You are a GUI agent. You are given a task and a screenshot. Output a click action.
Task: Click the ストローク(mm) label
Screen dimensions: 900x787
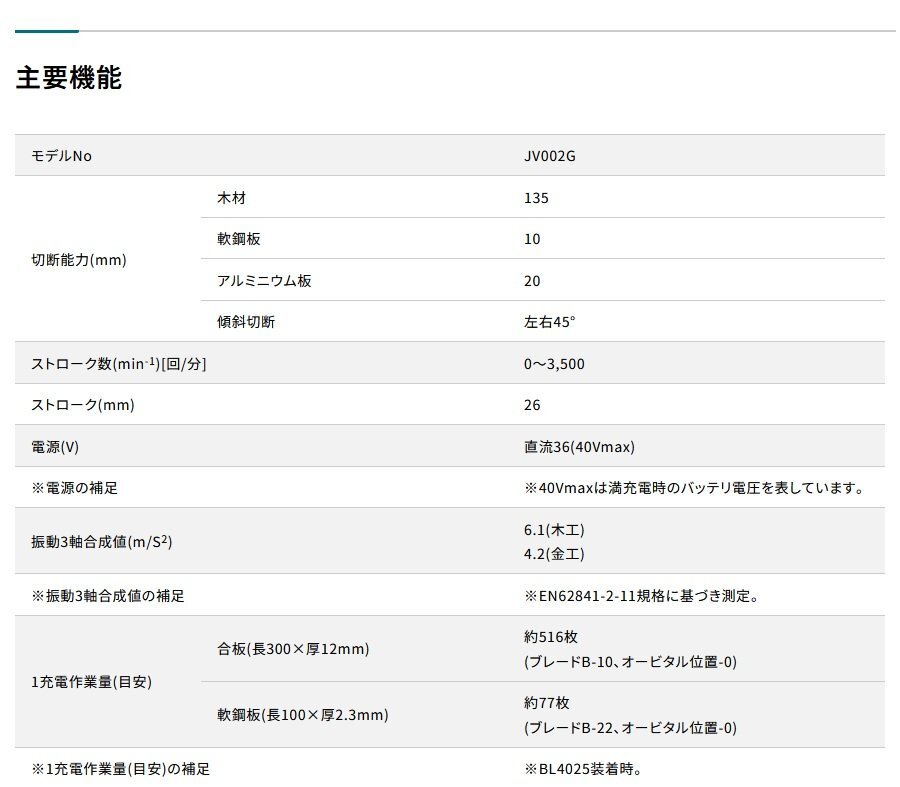(83, 405)
